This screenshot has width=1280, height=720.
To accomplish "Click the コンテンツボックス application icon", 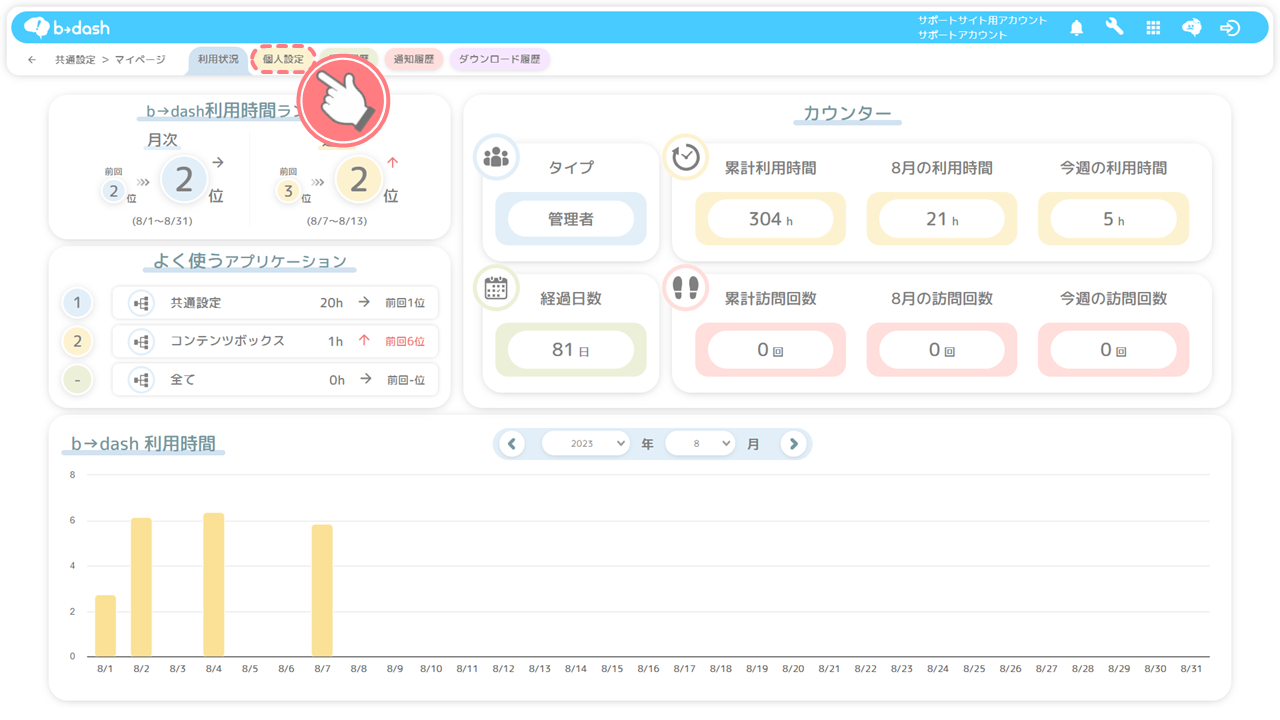I will (141, 341).
